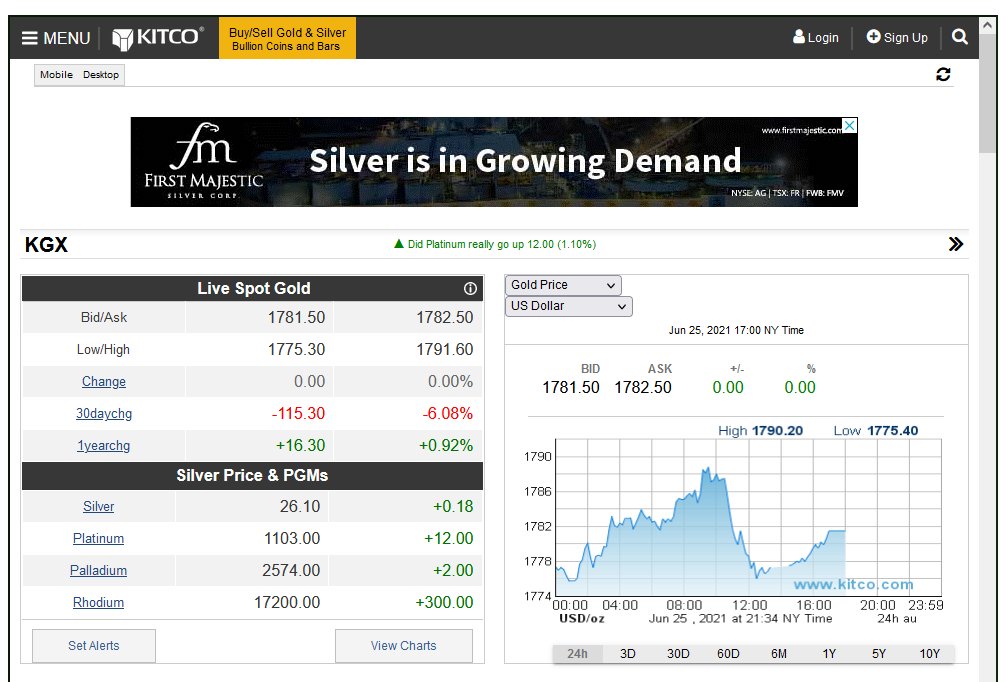Select the 60D chart range
This screenshot has width=1007, height=682.
click(728, 654)
